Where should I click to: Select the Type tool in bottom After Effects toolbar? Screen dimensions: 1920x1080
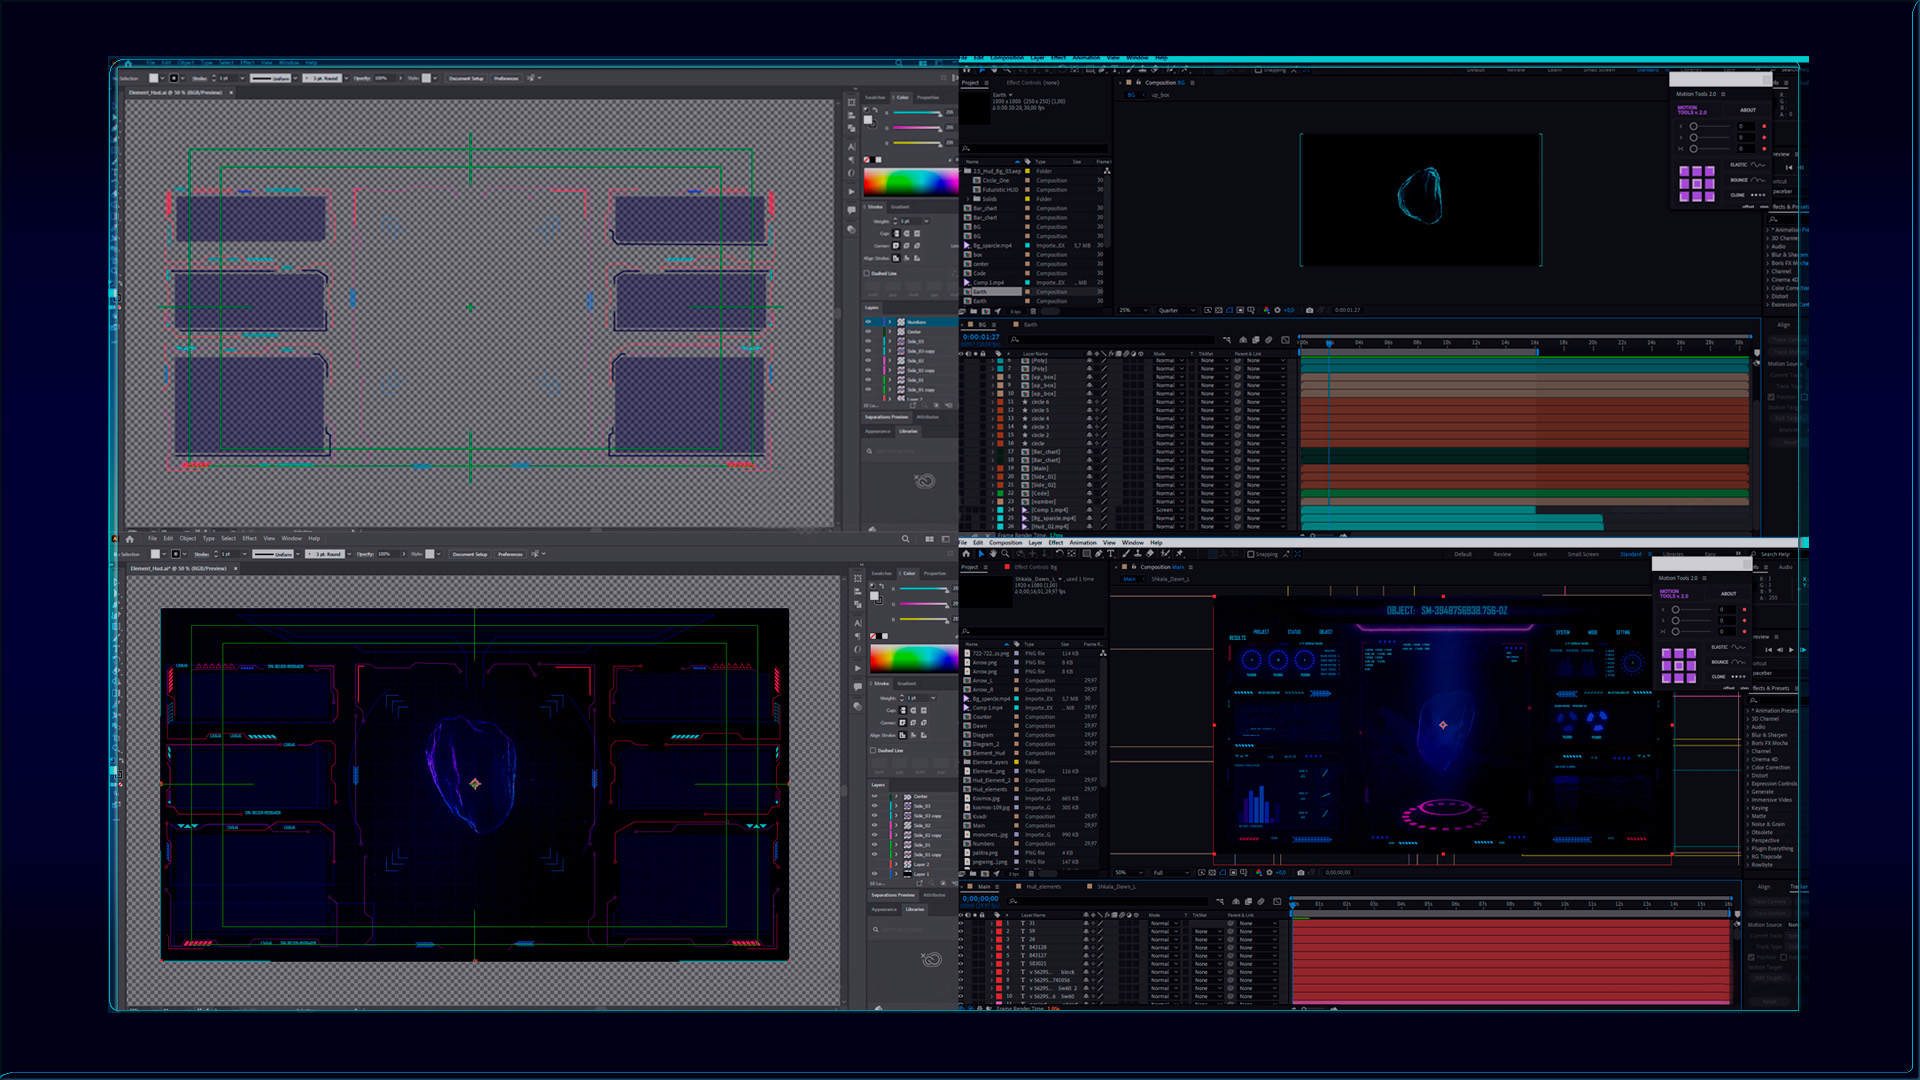[1110, 553]
